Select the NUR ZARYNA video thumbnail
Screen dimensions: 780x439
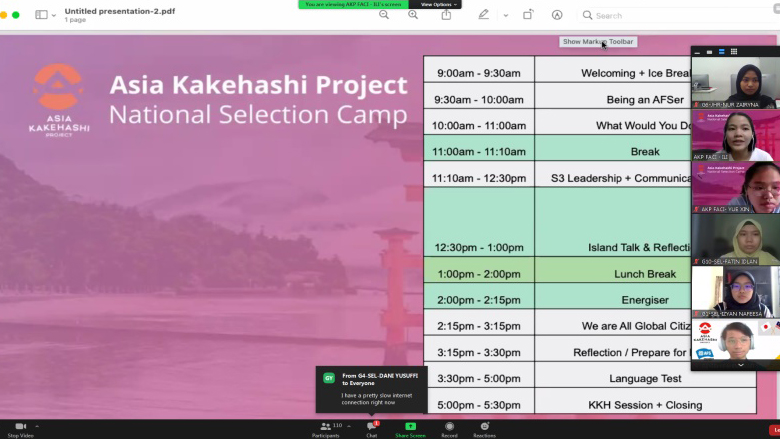(736, 83)
